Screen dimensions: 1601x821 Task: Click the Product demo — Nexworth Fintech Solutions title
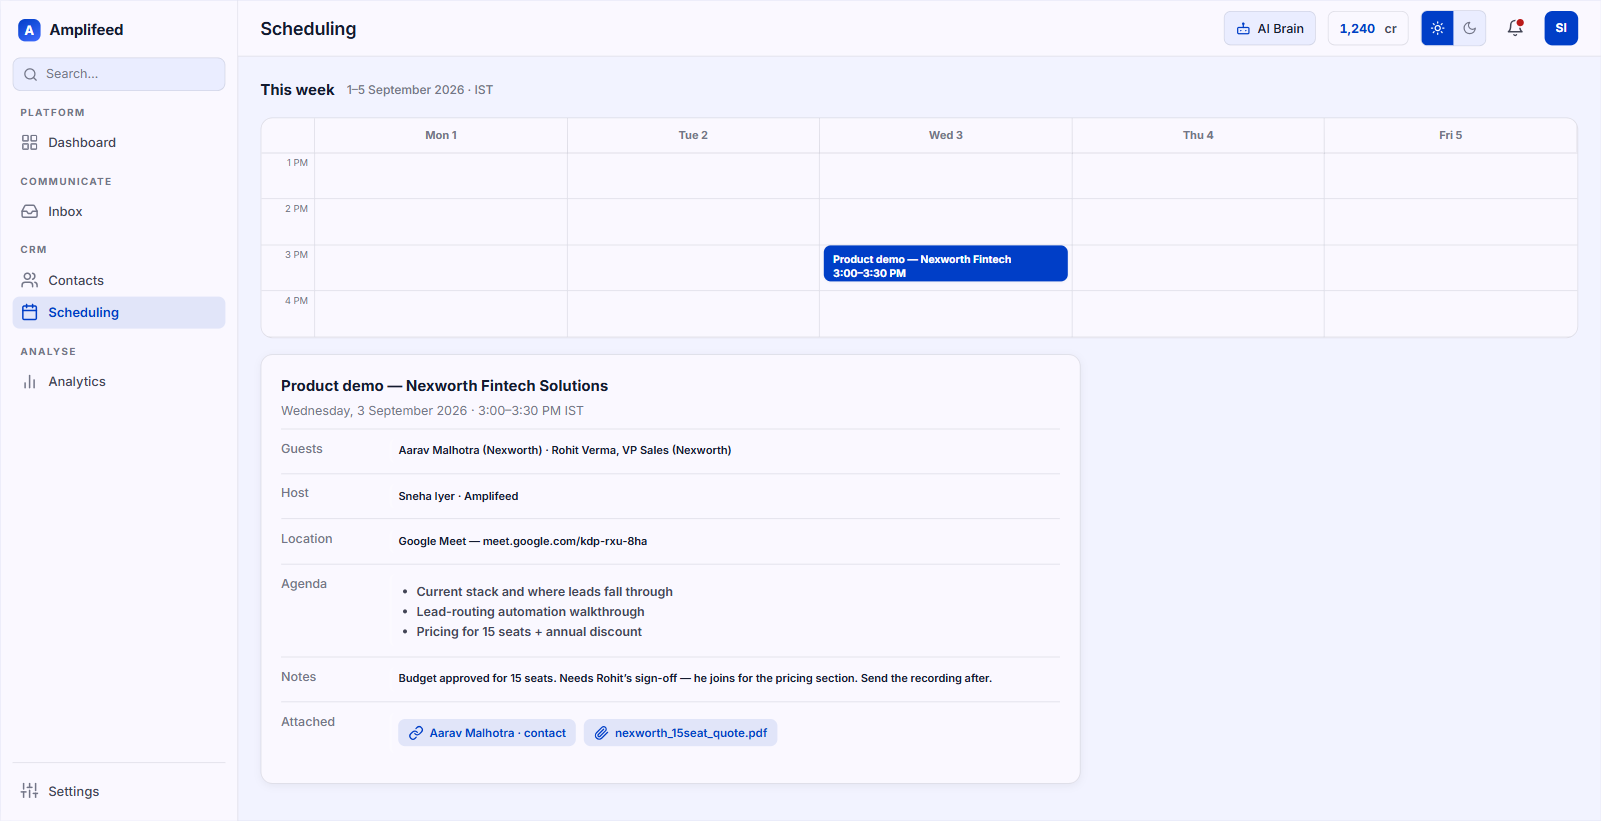click(445, 386)
